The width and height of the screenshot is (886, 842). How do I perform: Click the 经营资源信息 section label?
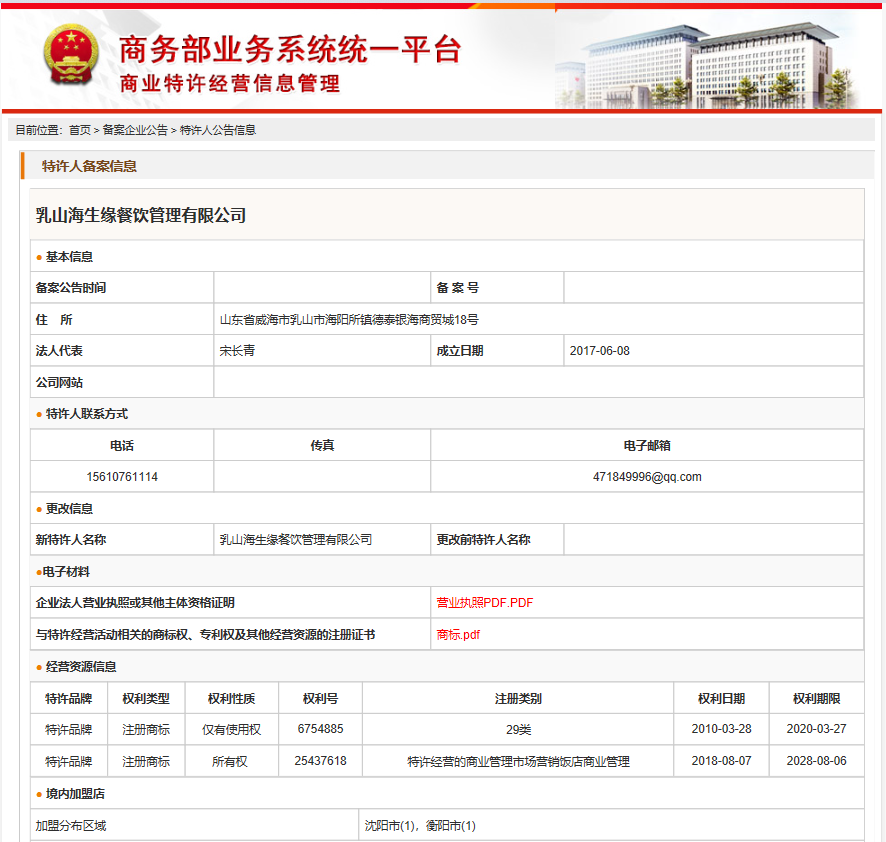81,667
